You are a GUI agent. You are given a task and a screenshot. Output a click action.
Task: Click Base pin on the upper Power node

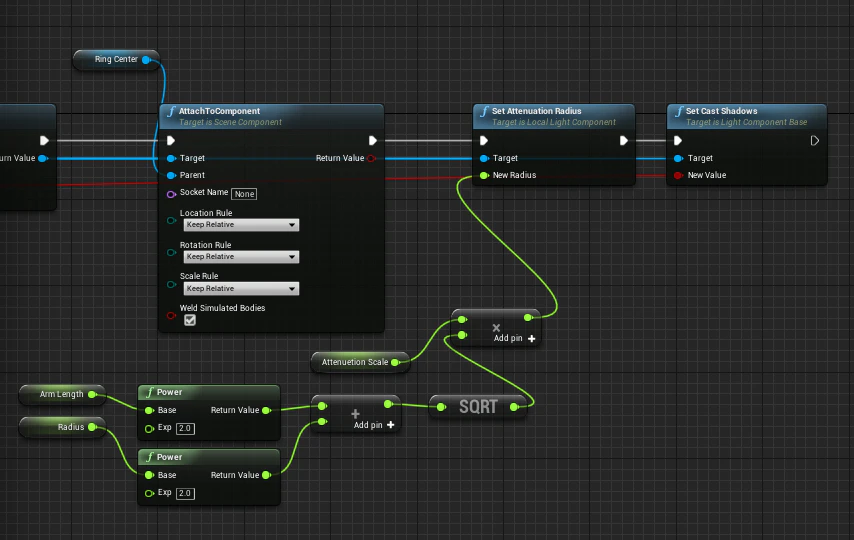click(149, 410)
